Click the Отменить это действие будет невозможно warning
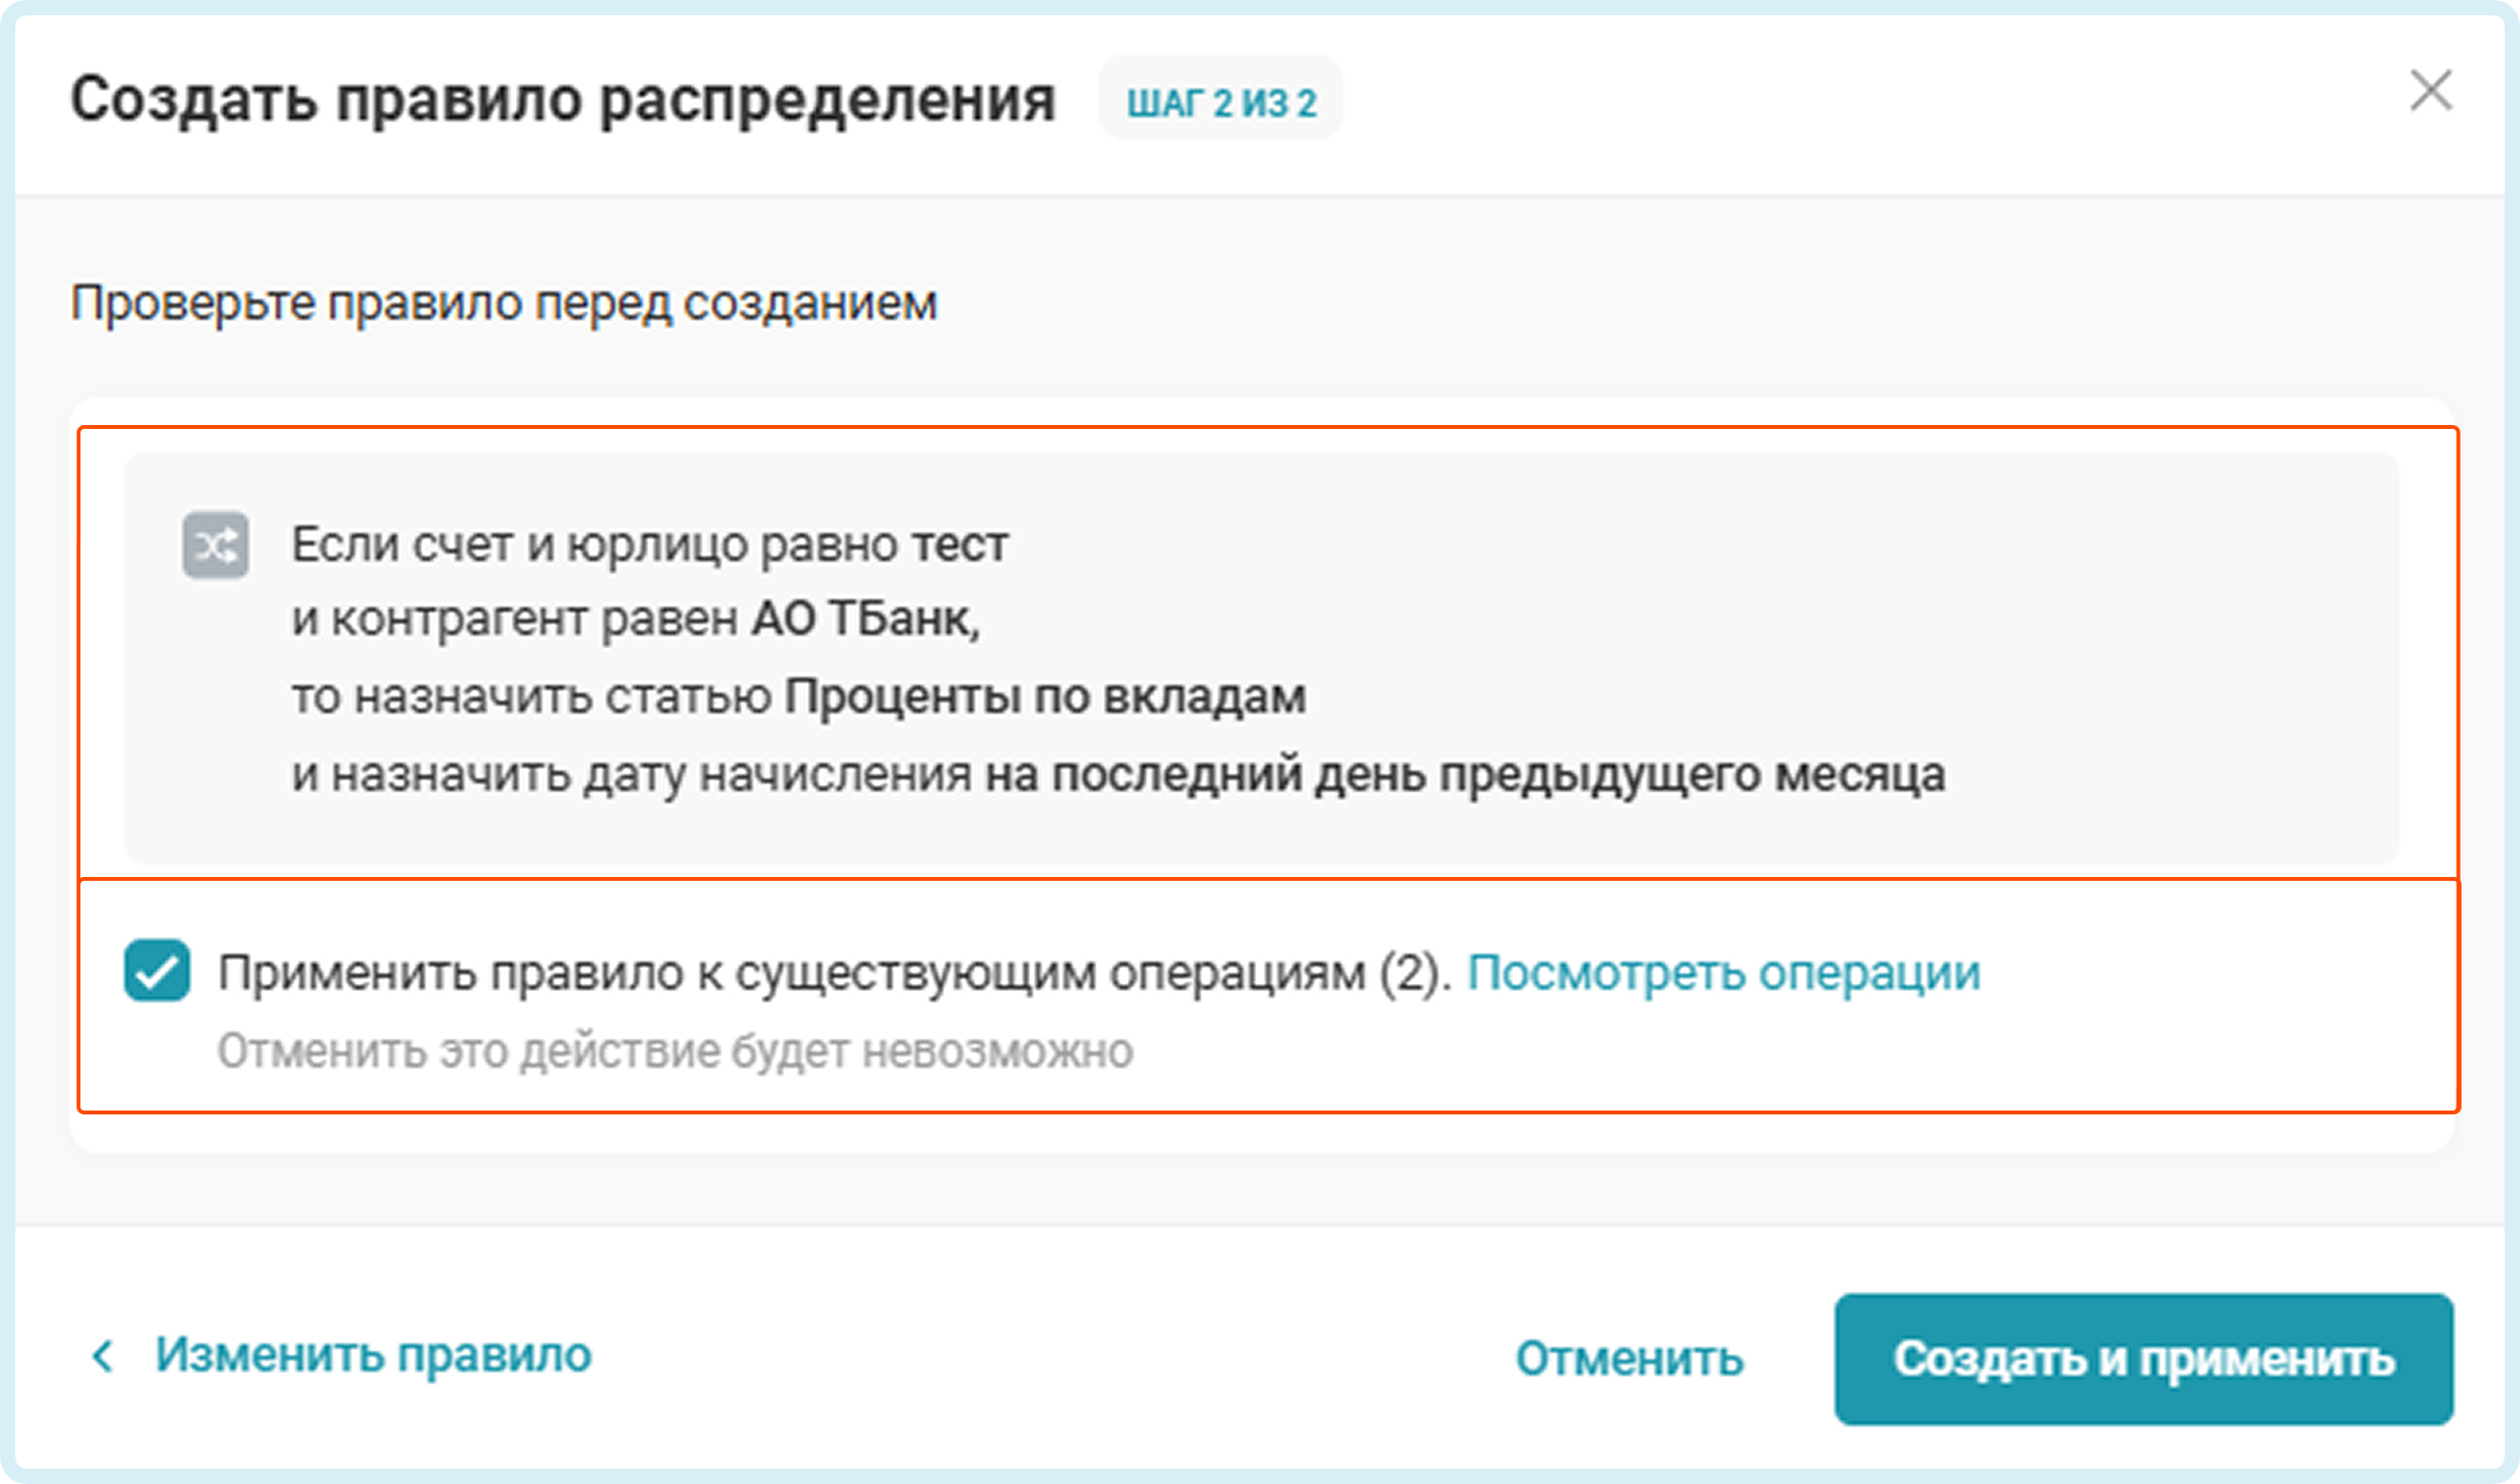The height and width of the screenshot is (1484, 2520). [675, 1052]
